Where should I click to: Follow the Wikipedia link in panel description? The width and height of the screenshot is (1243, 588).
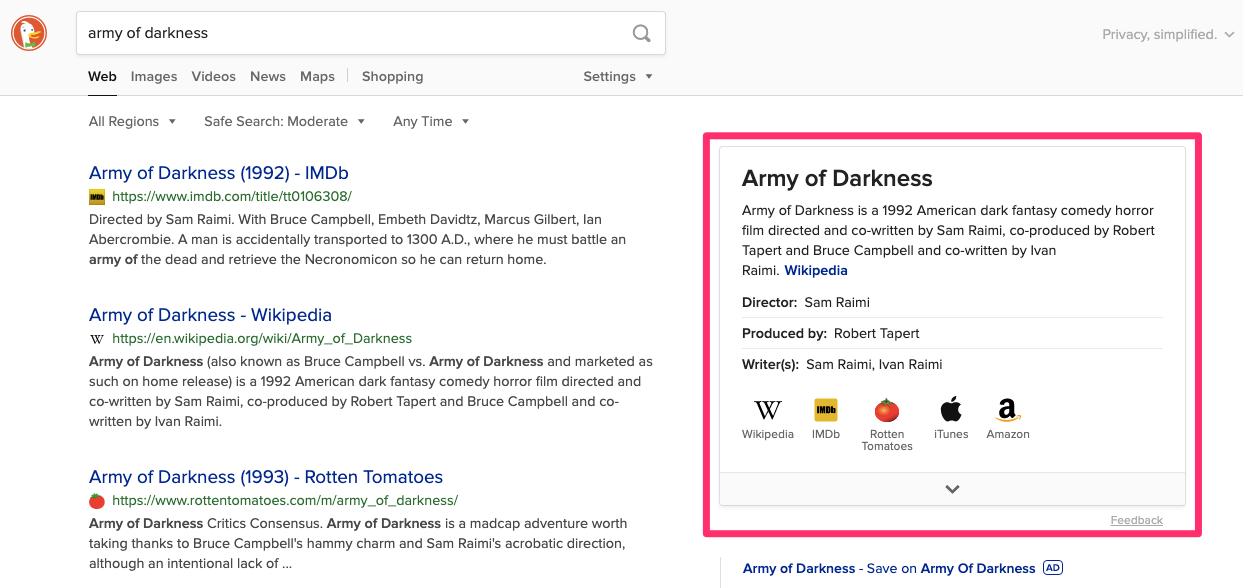point(816,271)
